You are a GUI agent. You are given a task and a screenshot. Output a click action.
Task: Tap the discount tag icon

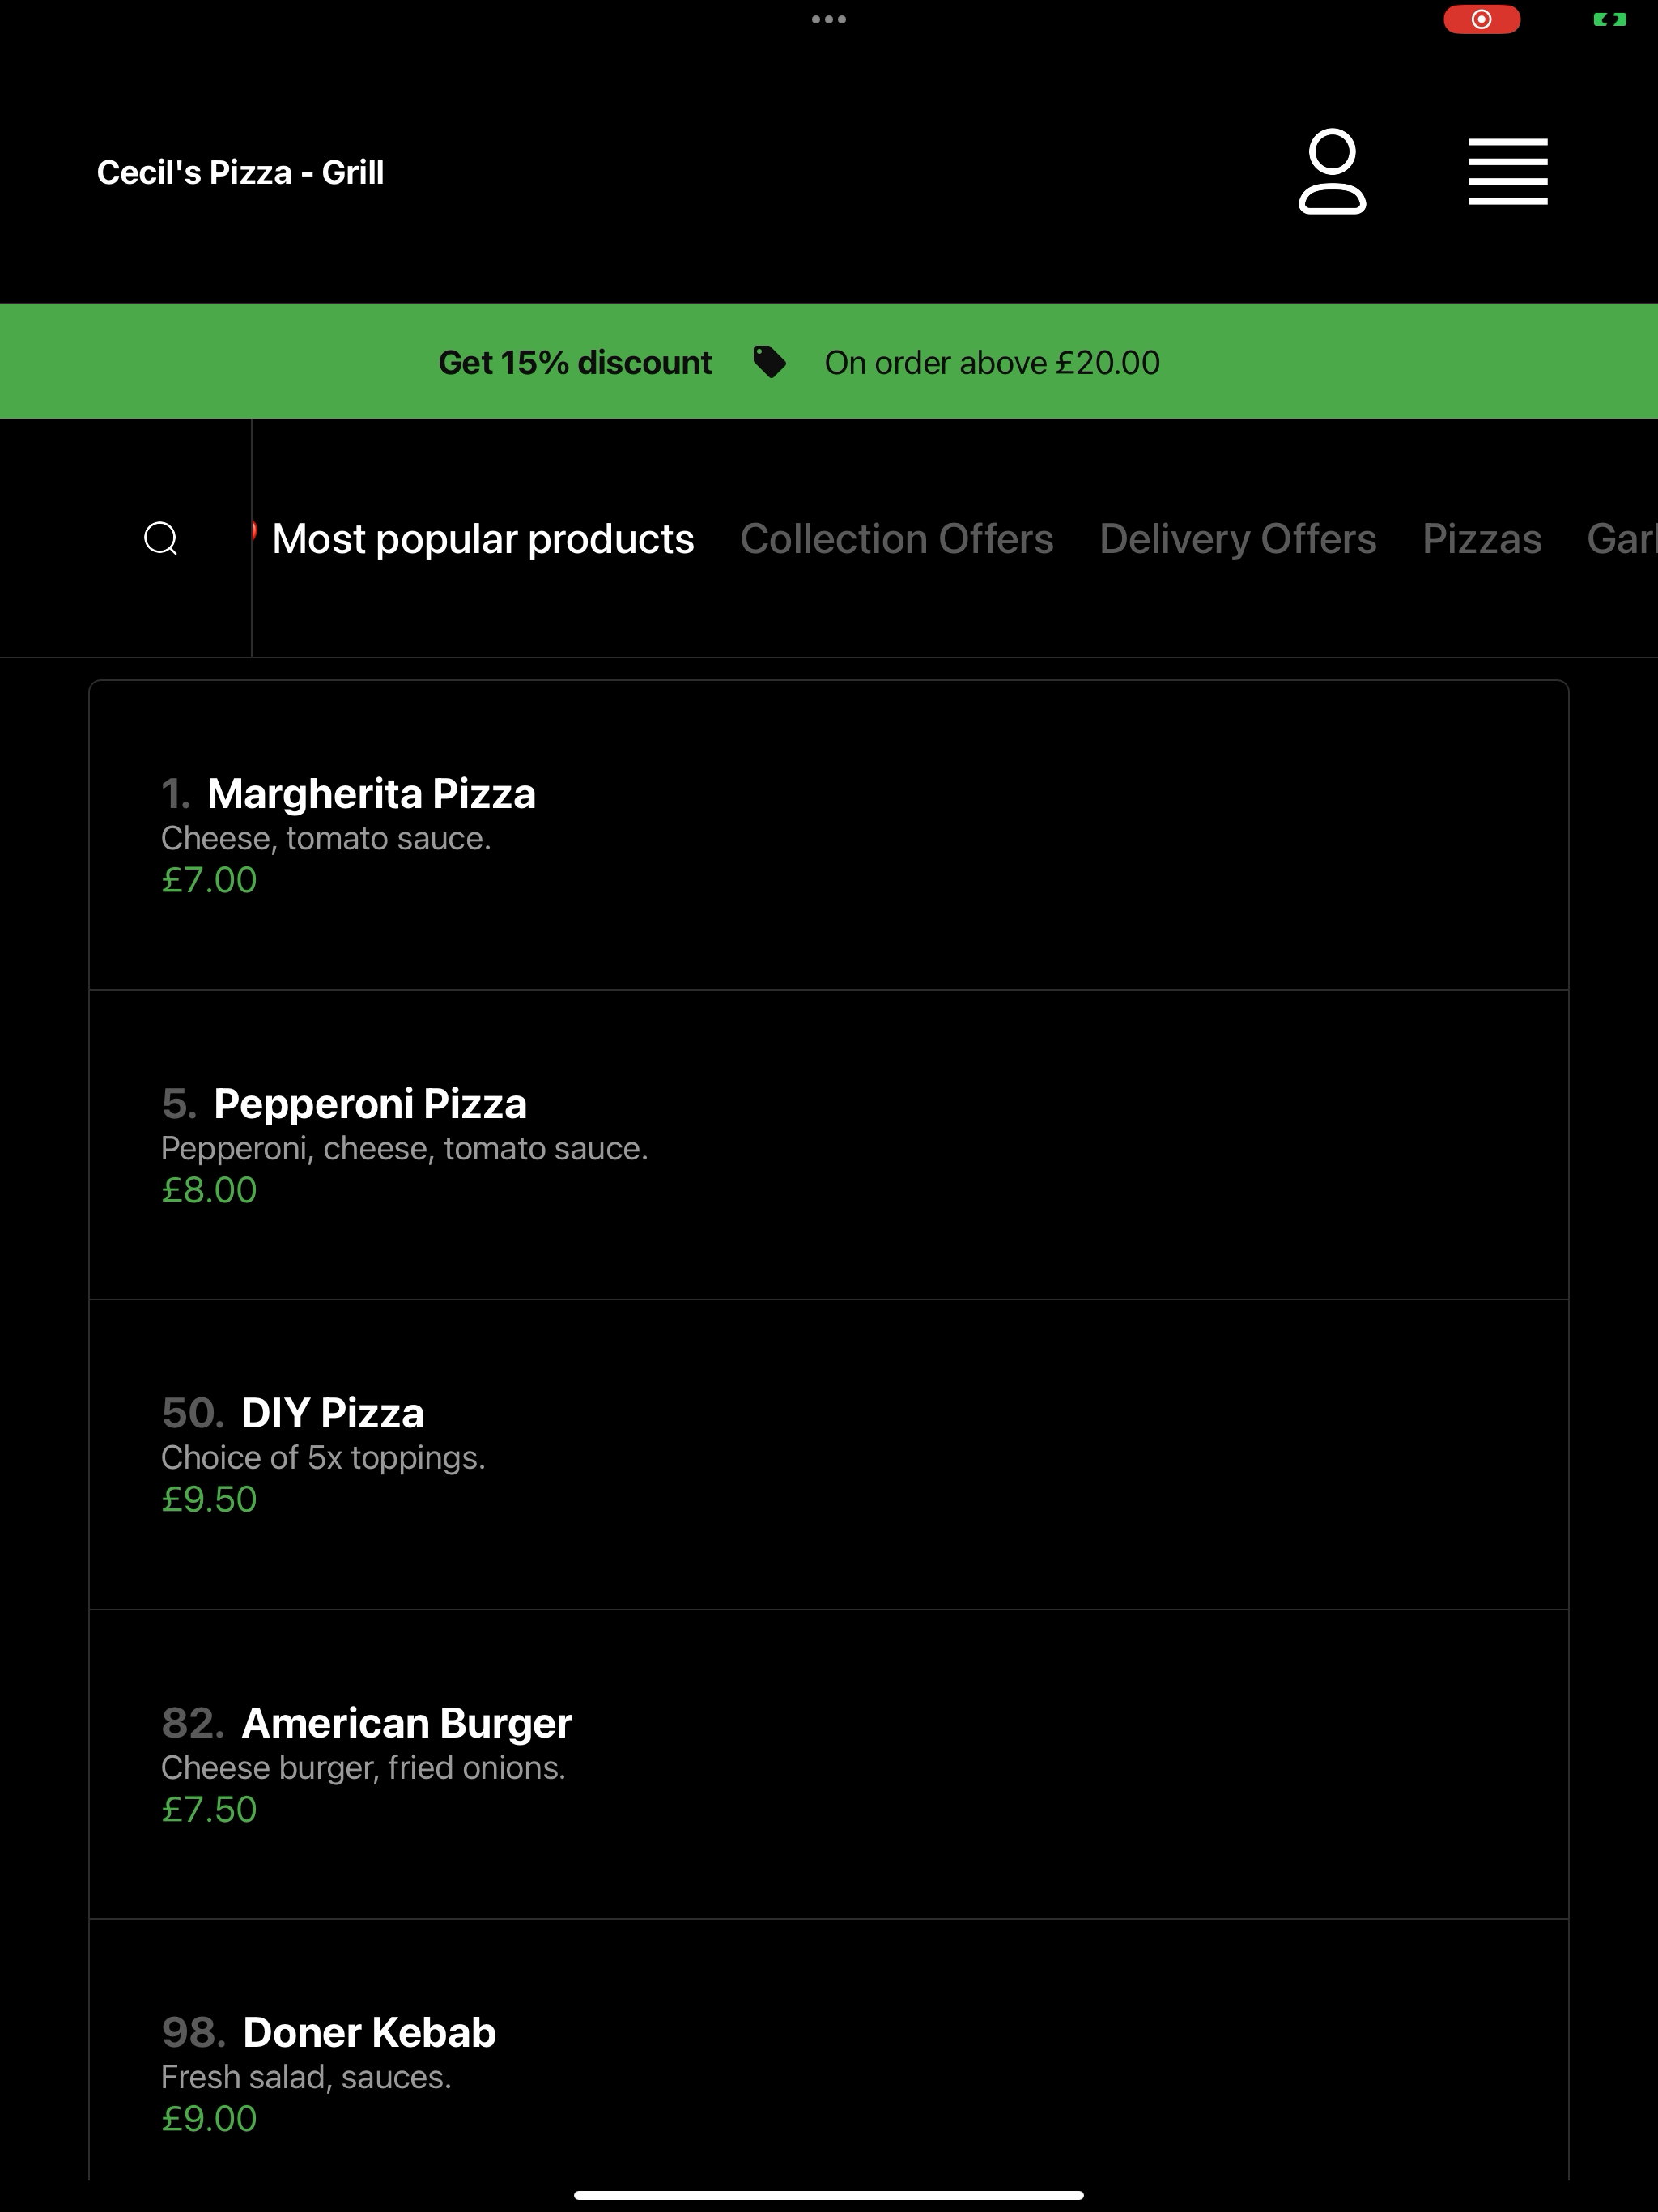click(x=769, y=362)
